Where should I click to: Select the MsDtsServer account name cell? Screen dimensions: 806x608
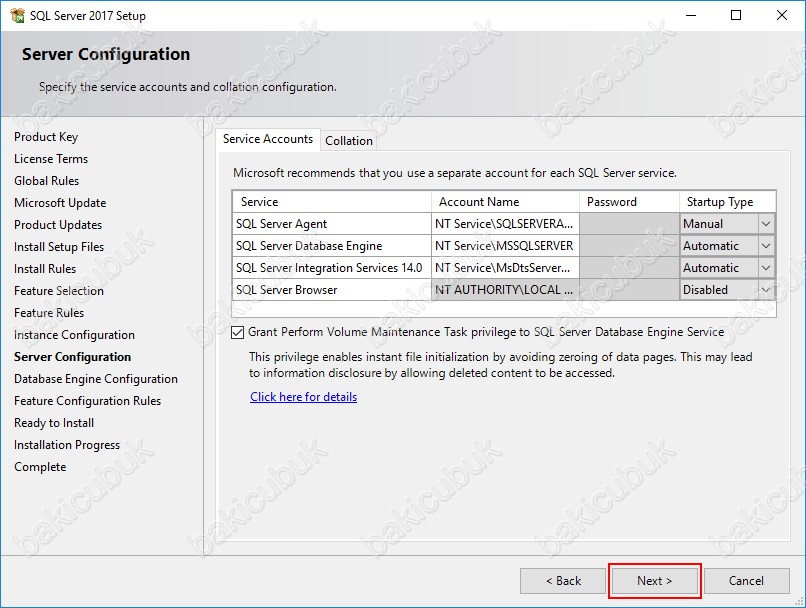tap(505, 268)
